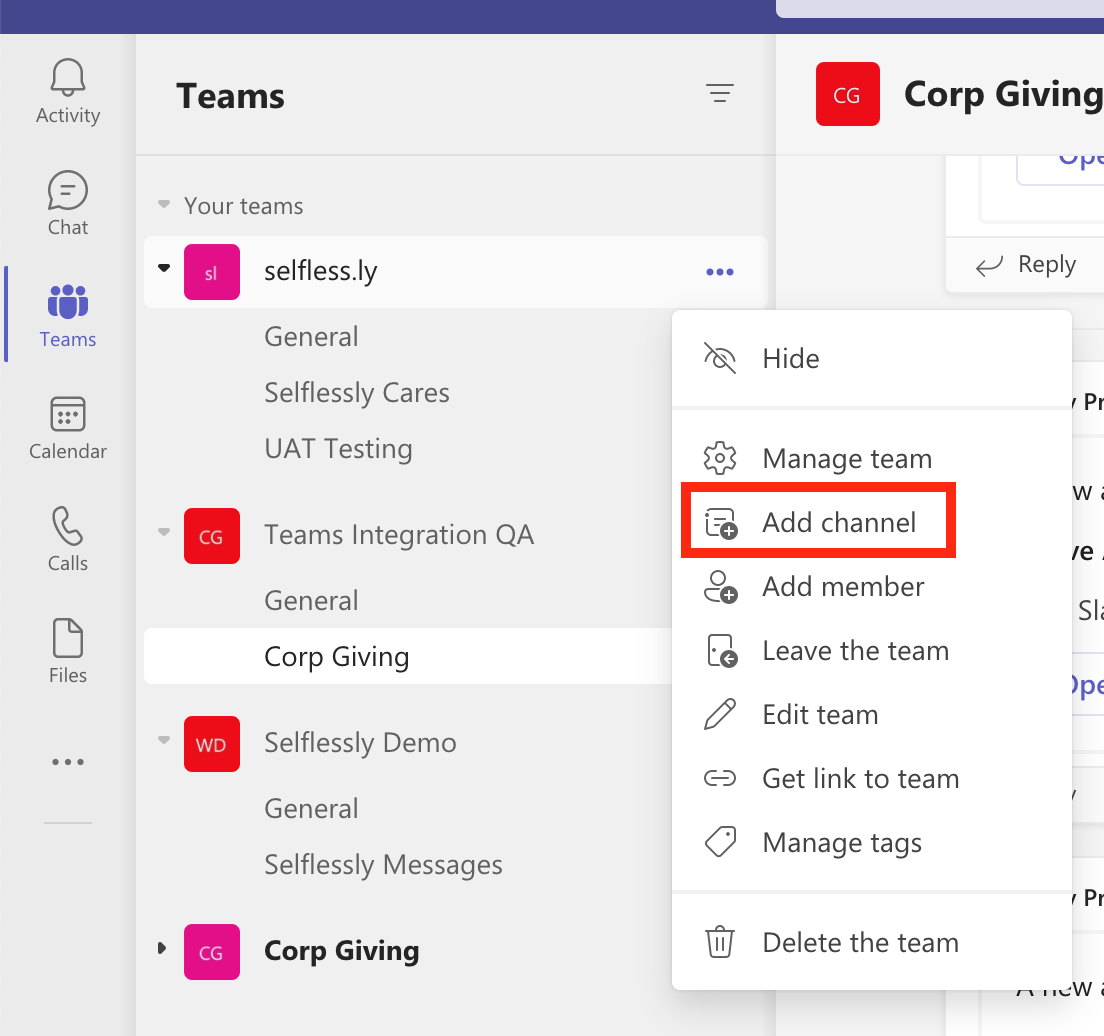
Task: Choose Leave the team entry
Action: pos(872,651)
